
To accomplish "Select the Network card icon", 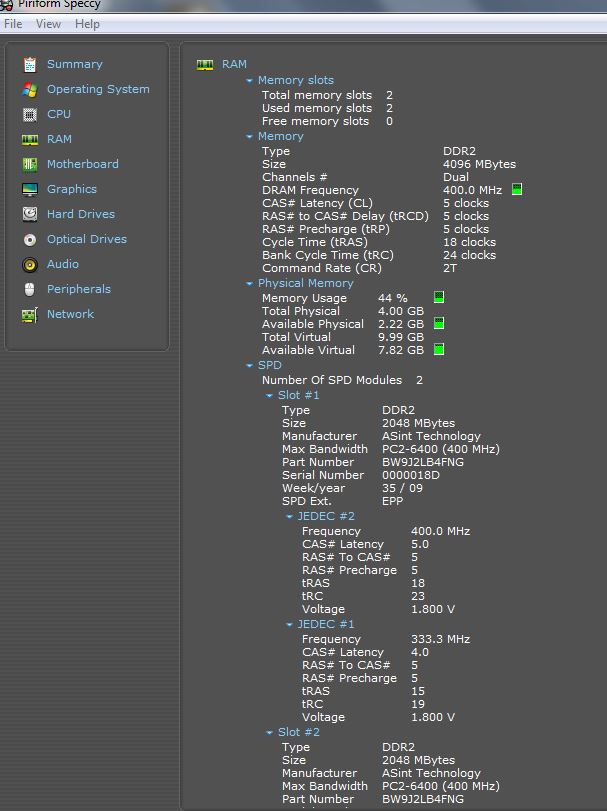I will [30, 314].
